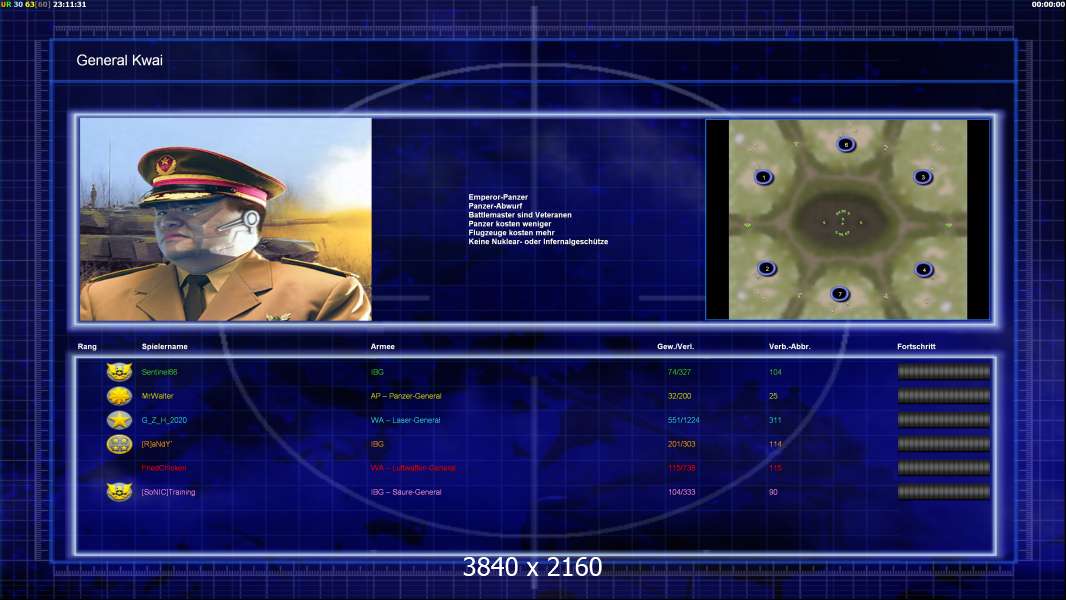Click the 'Armee' column header
This screenshot has width=1066, height=600.
pyautogui.click(x=383, y=347)
